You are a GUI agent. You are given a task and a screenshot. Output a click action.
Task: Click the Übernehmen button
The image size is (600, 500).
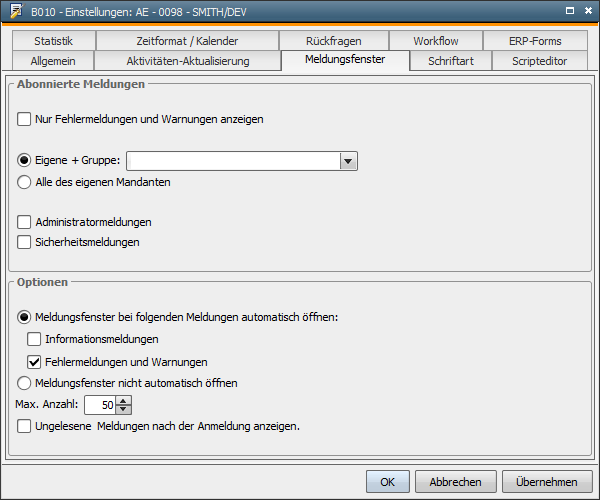547,481
